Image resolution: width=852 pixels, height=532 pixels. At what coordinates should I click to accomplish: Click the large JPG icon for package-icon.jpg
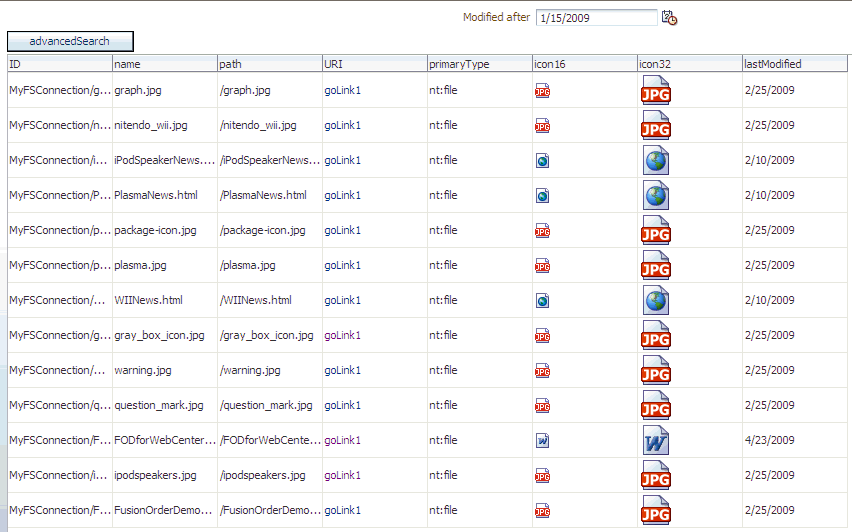(x=656, y=230)
